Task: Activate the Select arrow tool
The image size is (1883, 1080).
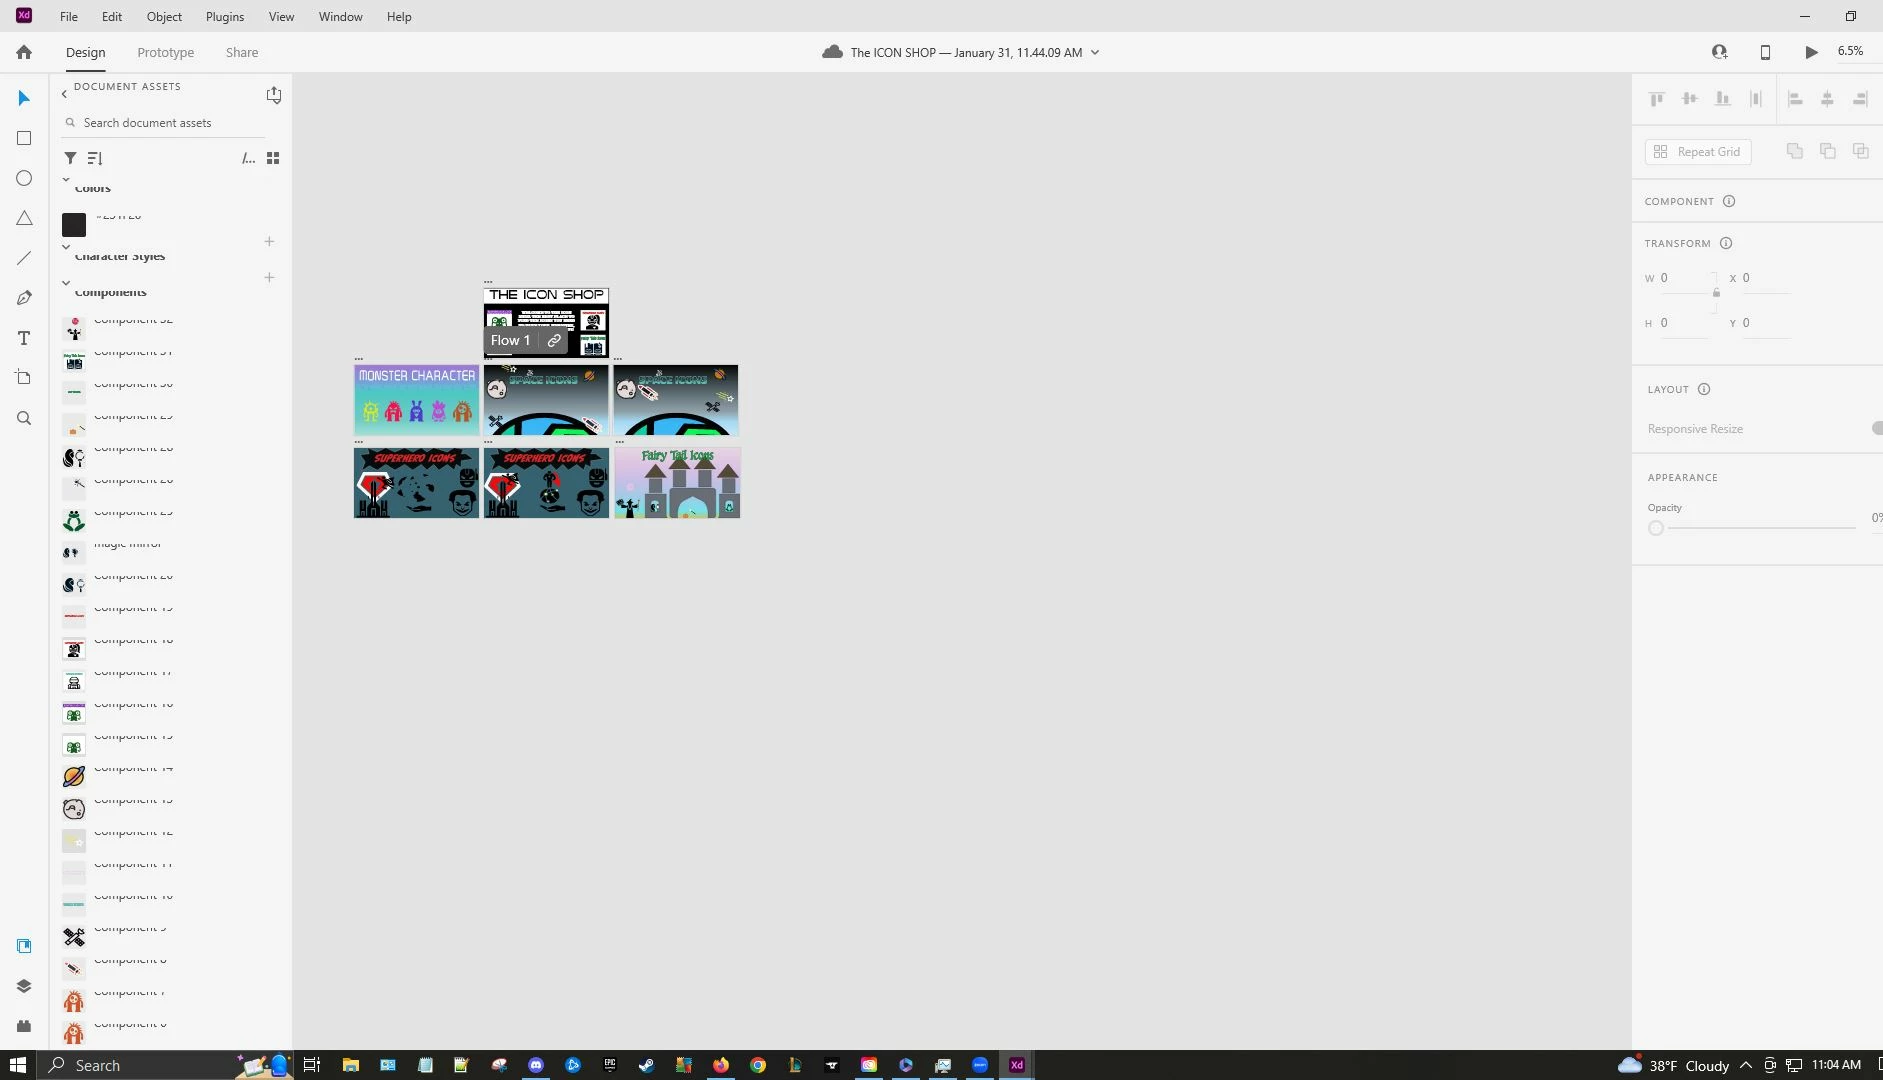Action: pyautogui.click(x=24, y=98)
